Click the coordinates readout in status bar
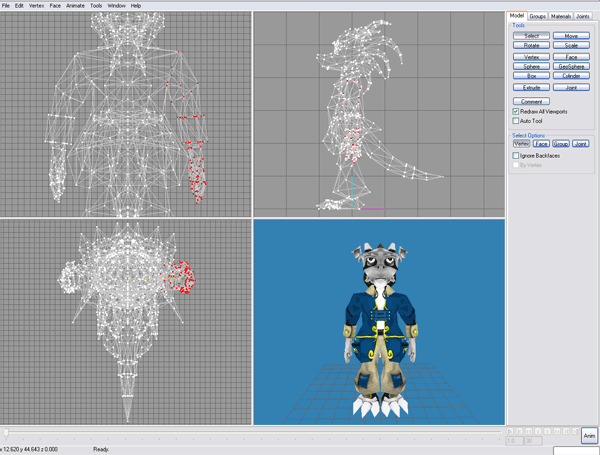 pyautogui.click(x=29, y=449)
